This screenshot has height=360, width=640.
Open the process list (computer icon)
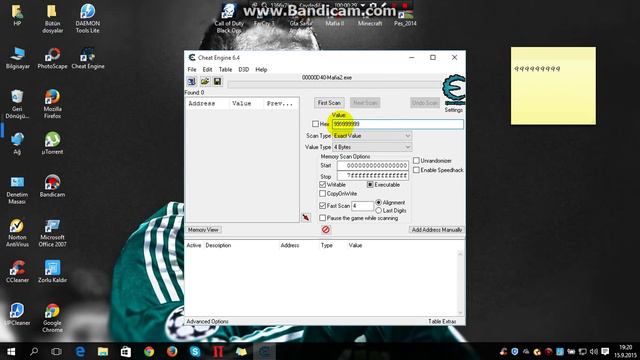pyautogui.click(x=191, y=82)
